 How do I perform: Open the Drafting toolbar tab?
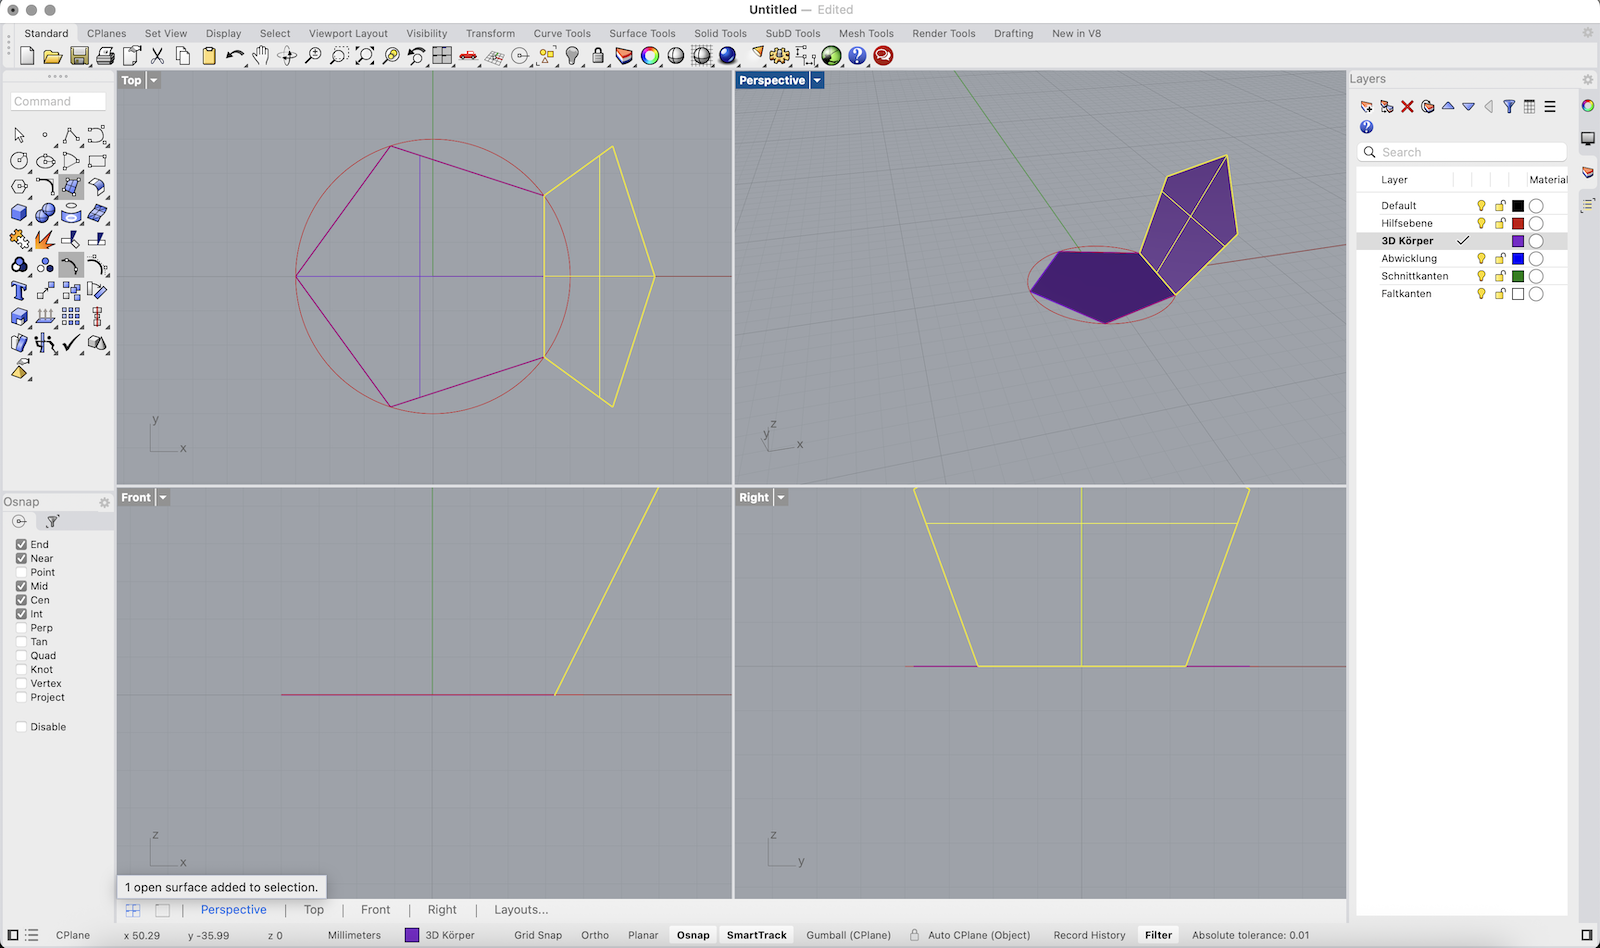[x=1013, y=33]
